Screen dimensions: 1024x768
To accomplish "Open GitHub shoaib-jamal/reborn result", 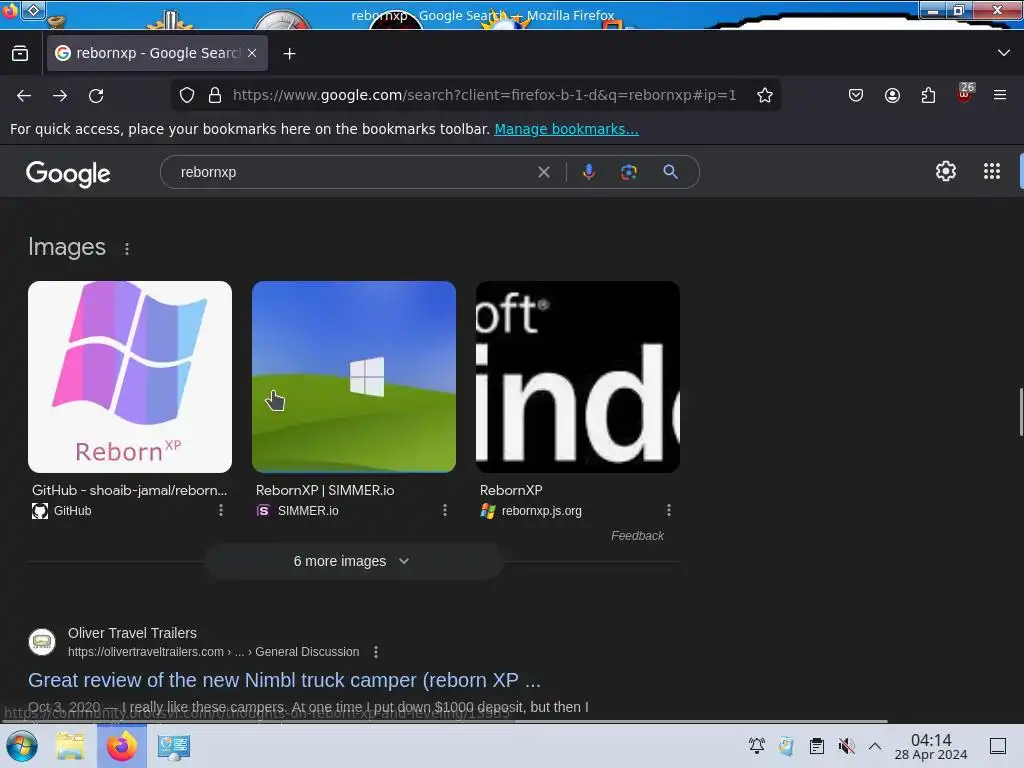I will [x=129, y=490].
